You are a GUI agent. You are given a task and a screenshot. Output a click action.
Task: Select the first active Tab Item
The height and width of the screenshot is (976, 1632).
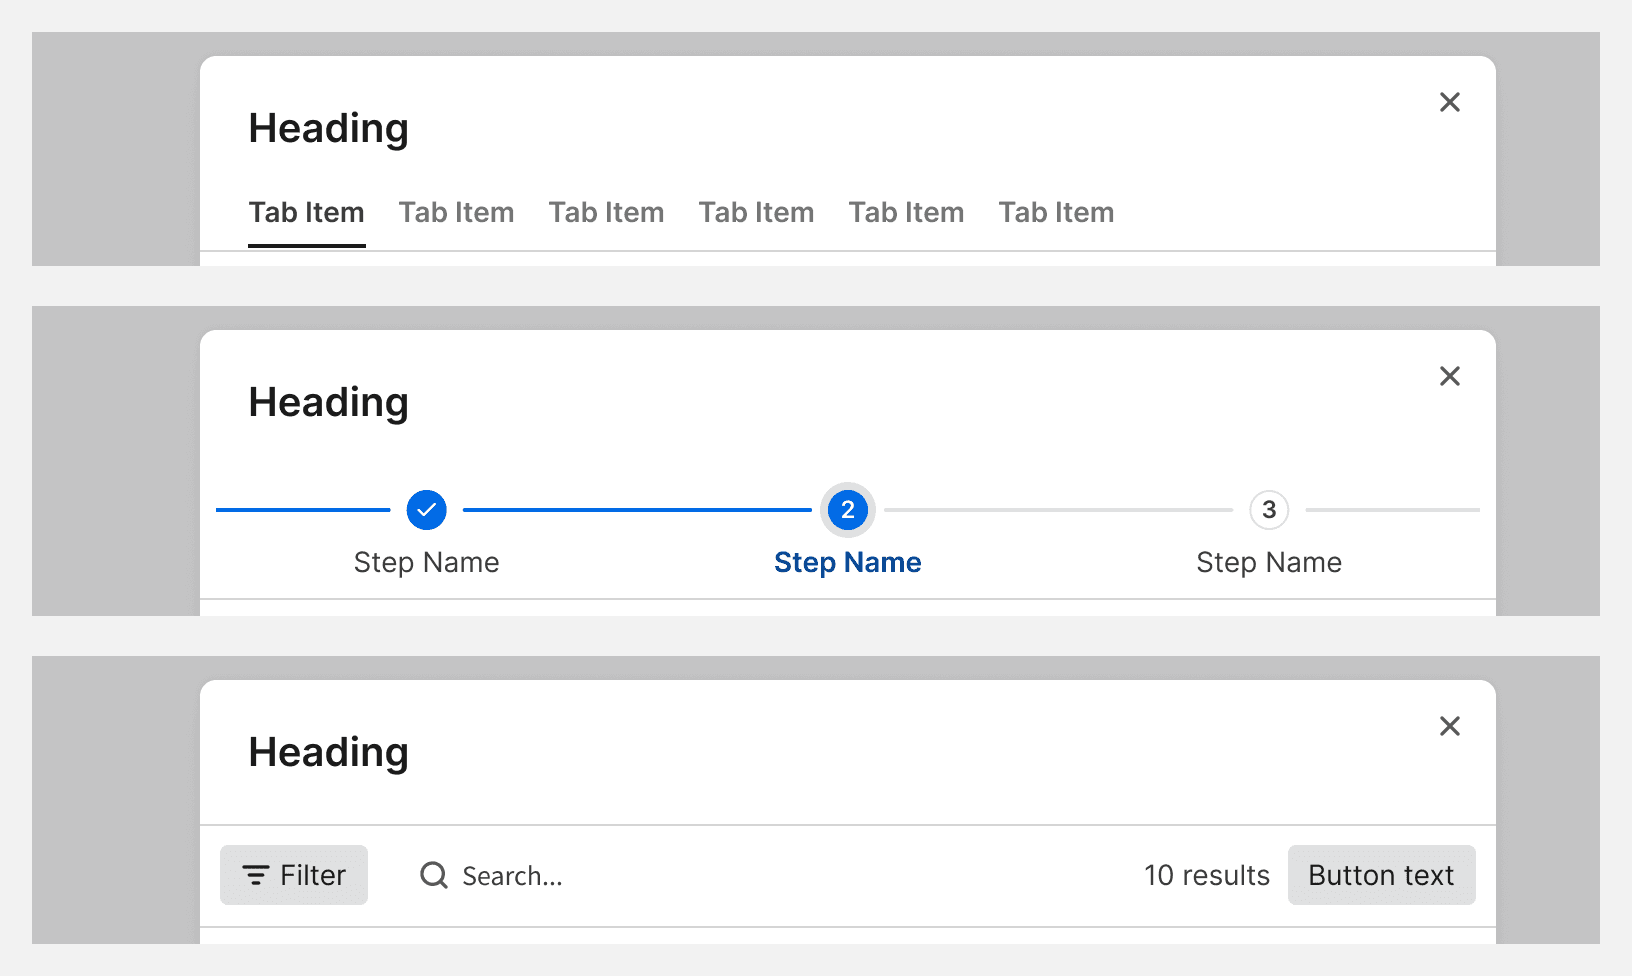(306, 212)
